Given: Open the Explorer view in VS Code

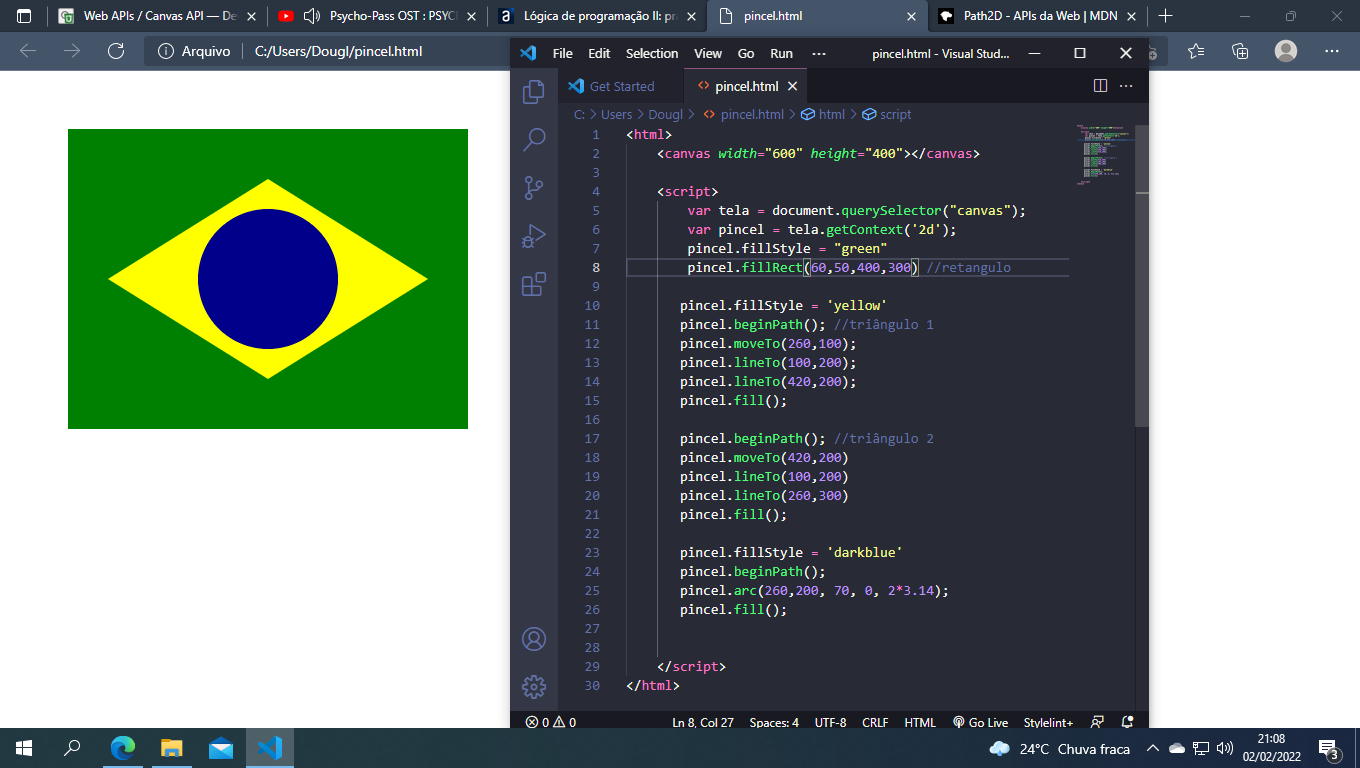Looking at the screenshot, I should point(534,91).
